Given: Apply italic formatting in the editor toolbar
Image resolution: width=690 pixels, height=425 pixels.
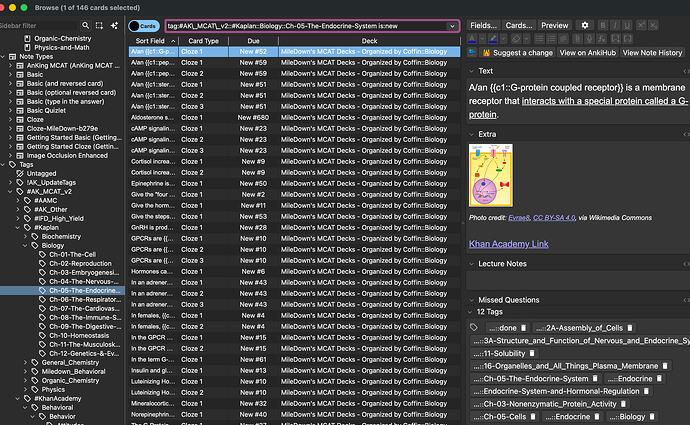Looking at the screenshot, I should click(x=615, y=25).
